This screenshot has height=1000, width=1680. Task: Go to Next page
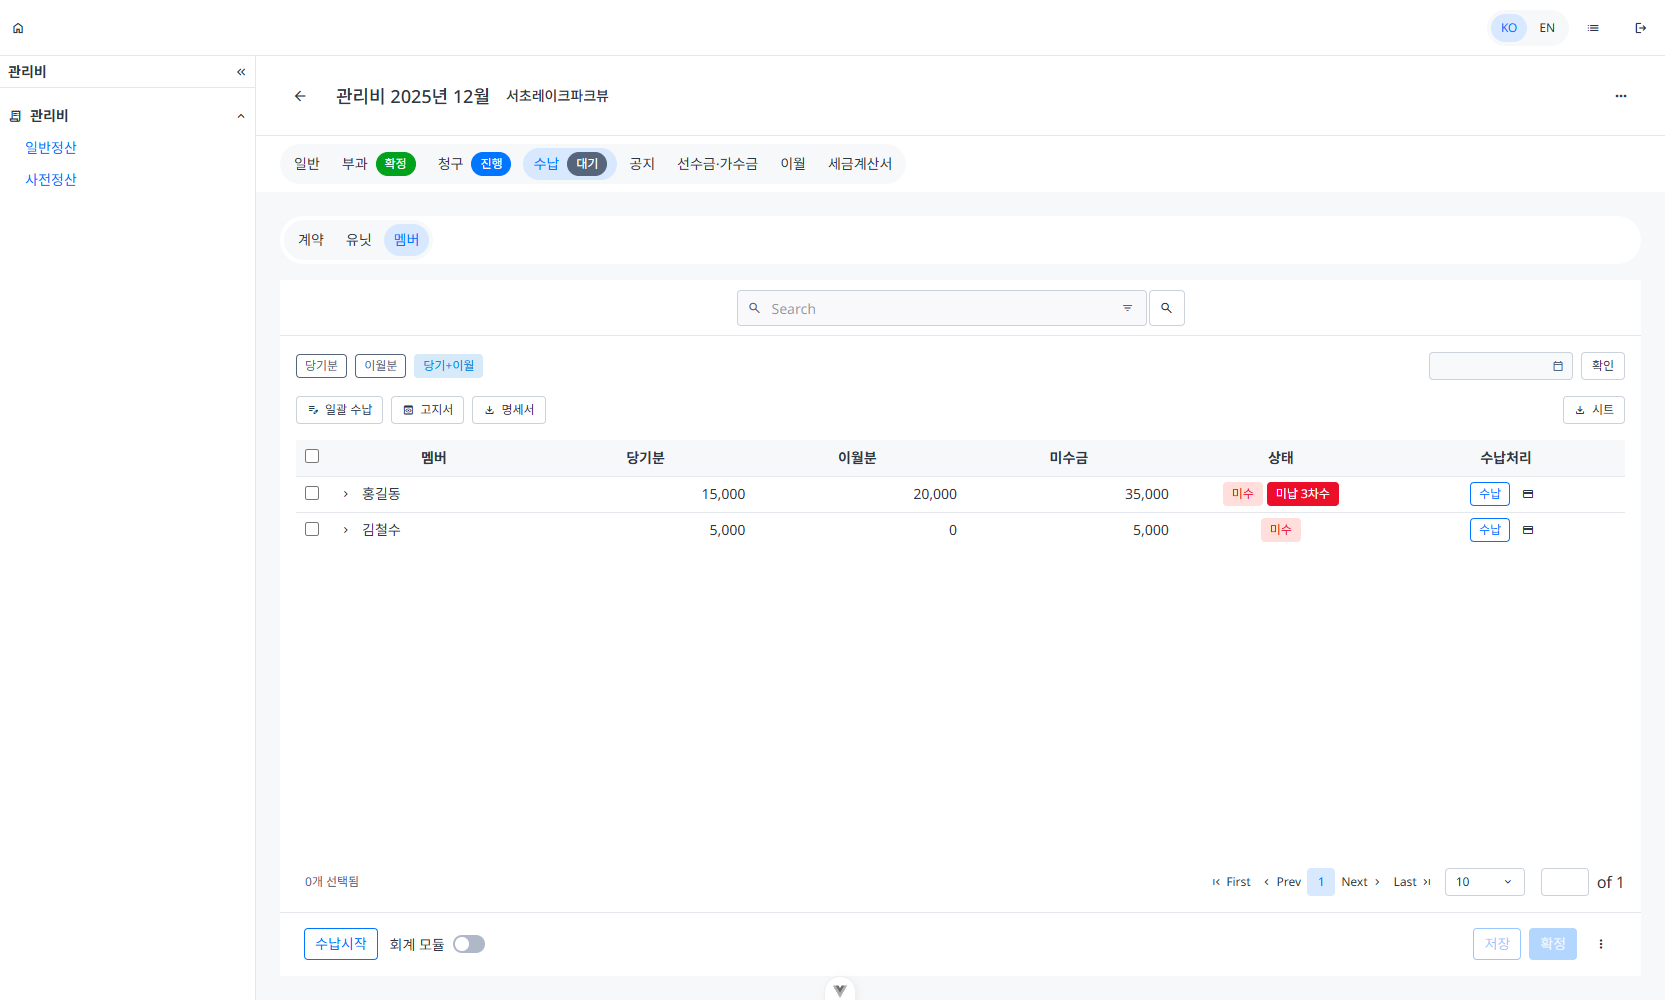[1360, 882]
